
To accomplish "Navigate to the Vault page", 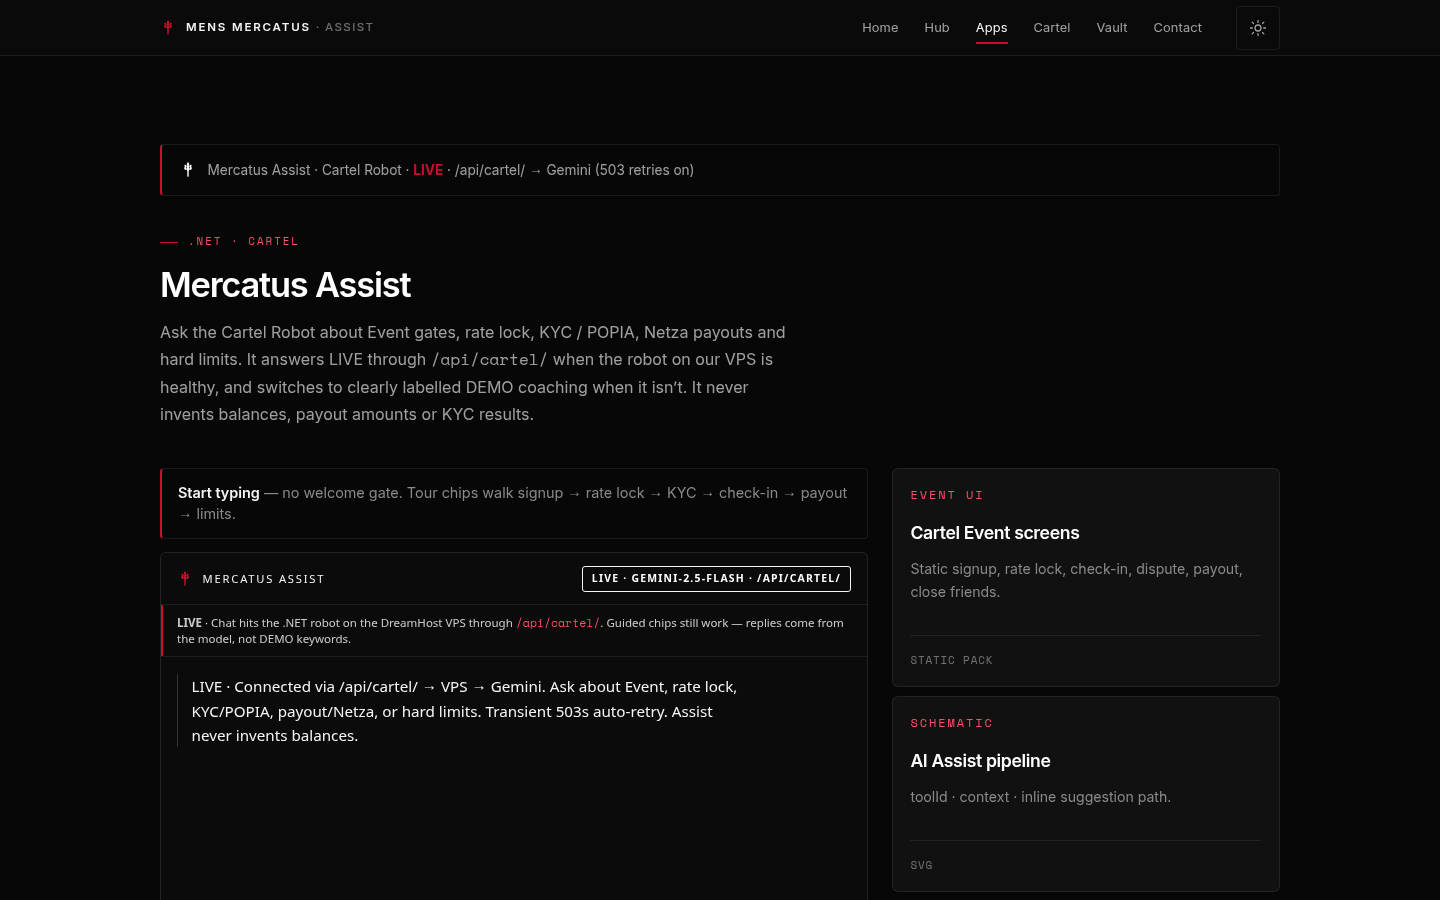I will [x=1112, y=27].
